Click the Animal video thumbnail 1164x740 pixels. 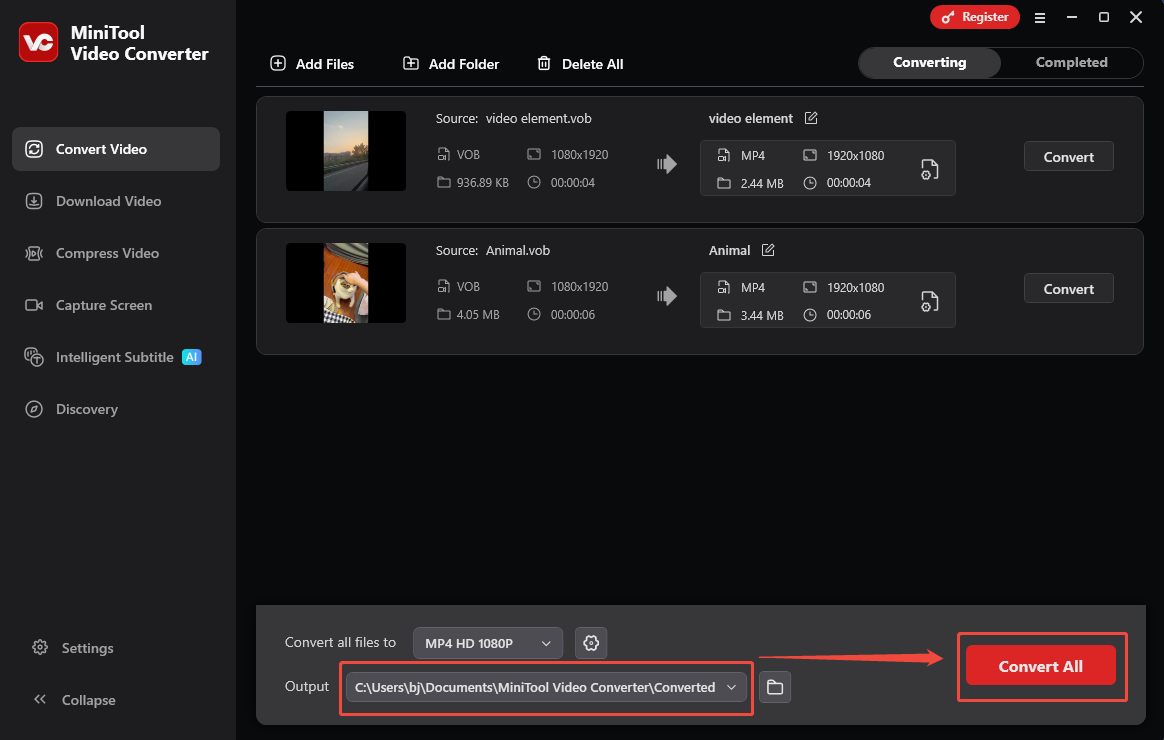345,283
